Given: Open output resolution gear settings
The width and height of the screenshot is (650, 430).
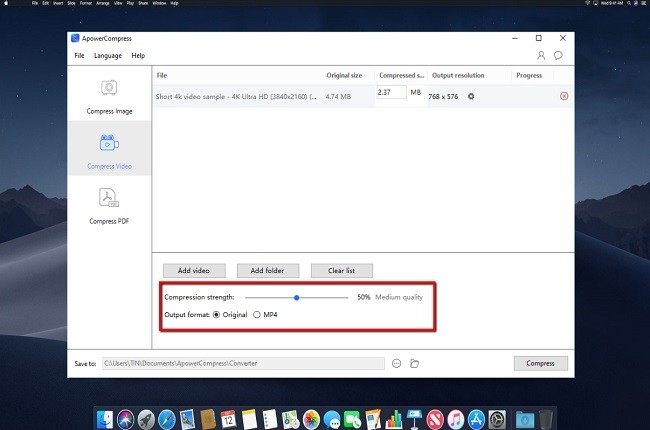Looking at the screenshot, I should point(471,96).
